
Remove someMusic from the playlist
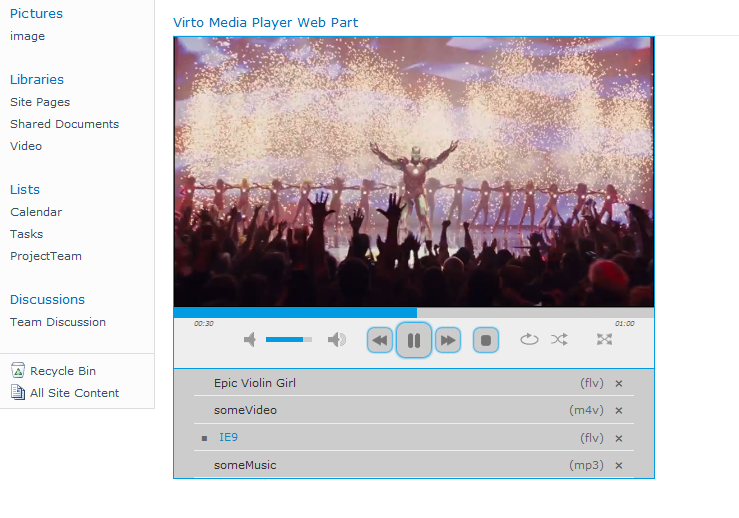click(x=619, y=466)
